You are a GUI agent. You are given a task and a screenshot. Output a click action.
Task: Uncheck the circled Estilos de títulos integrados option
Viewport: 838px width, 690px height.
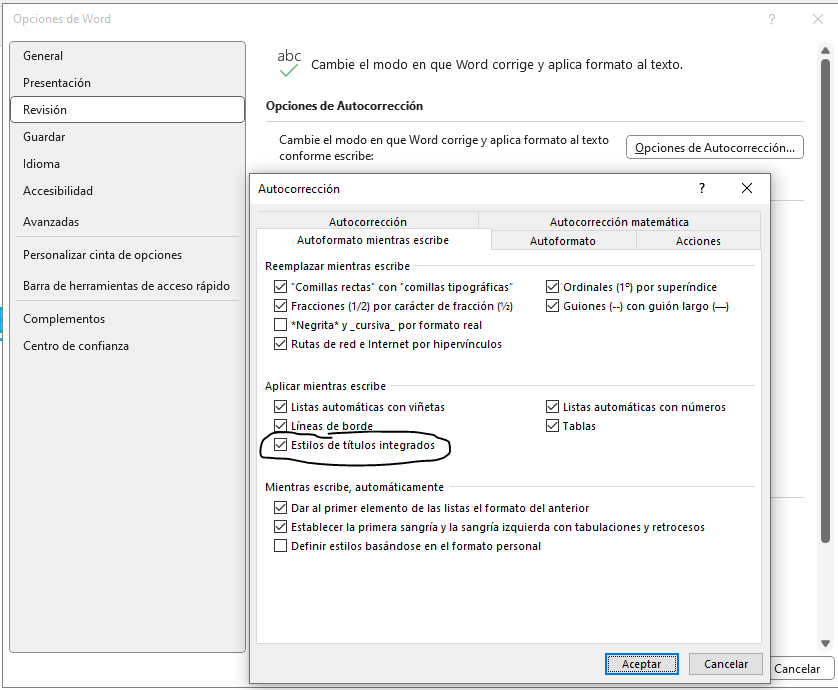(281, 445)
